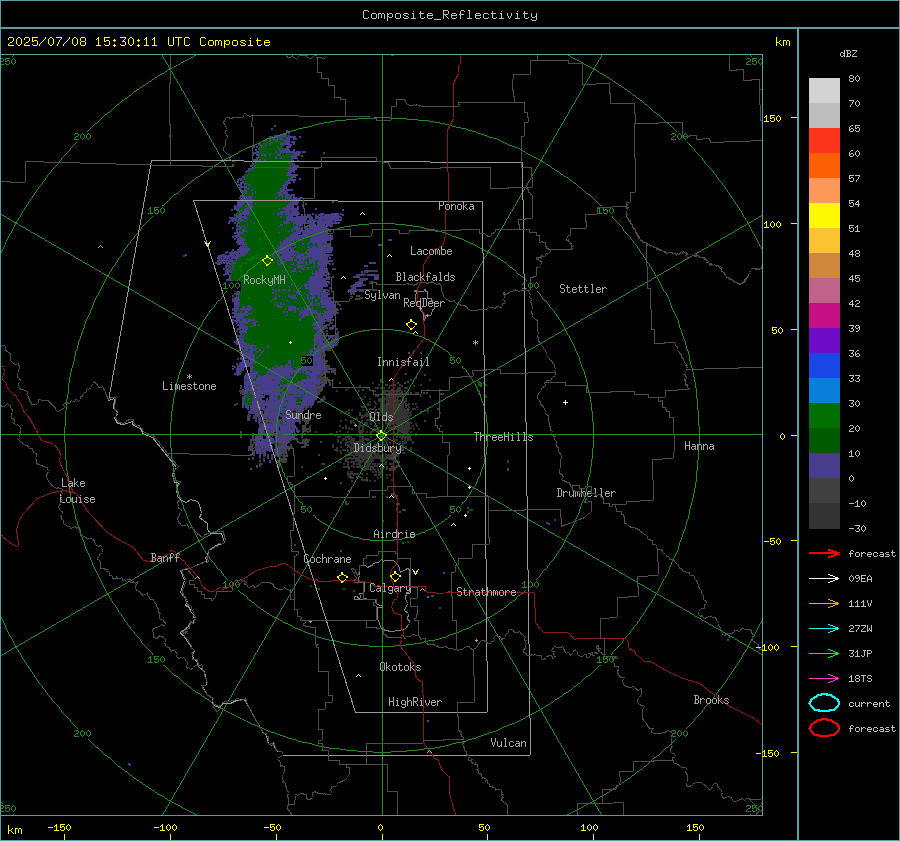The width and height of the screenshot is (900, 841).
Task: Click the Blackfalds city label
Action: 425,277
